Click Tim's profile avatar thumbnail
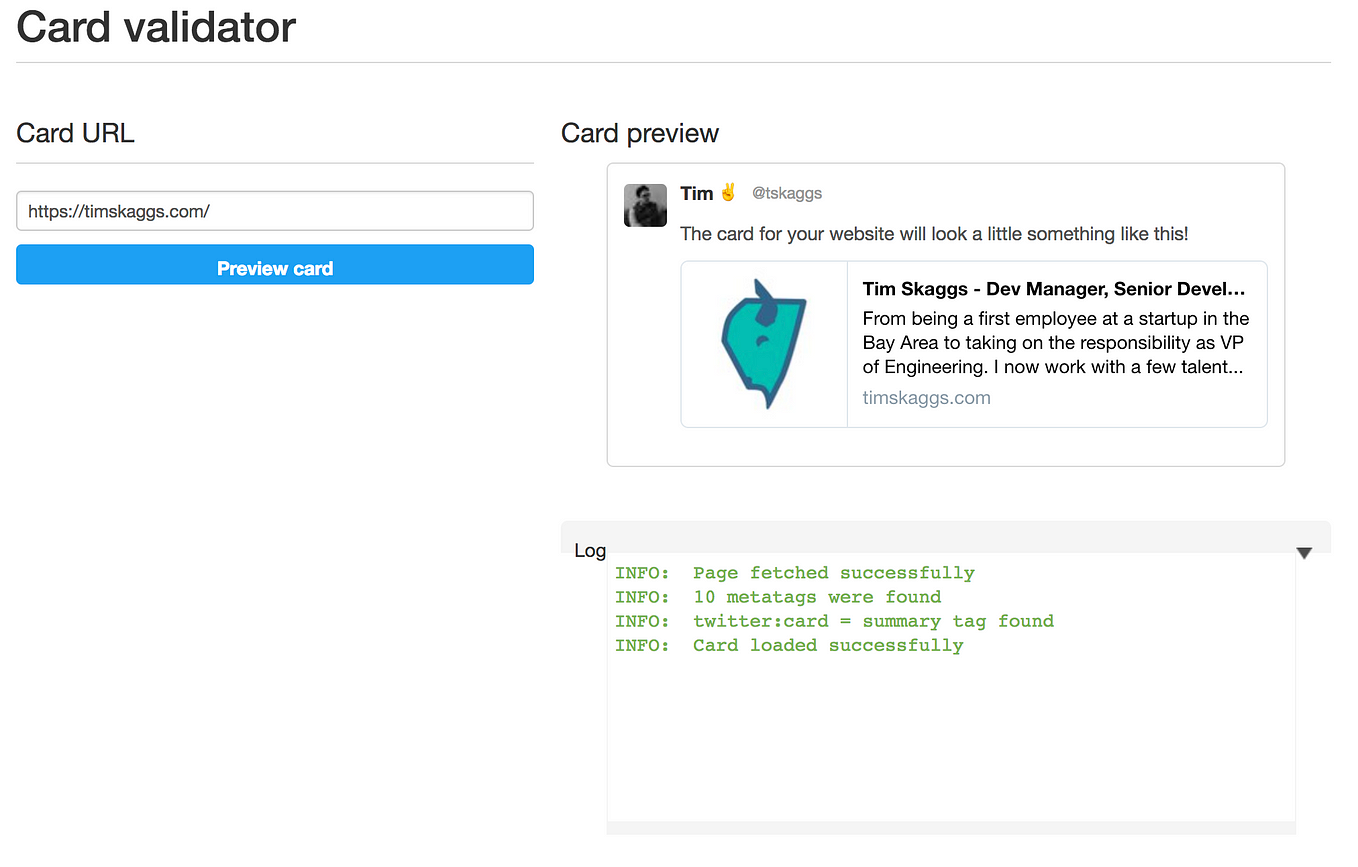1358x867 pixels. [x=645, y=204]
